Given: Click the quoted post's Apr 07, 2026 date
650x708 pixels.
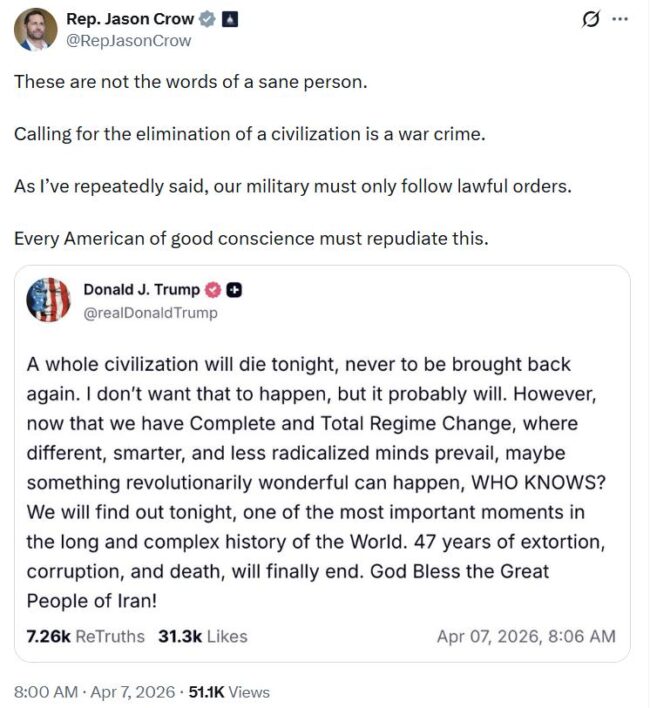Looking at the screenshot, I should (x=526, y=636).
